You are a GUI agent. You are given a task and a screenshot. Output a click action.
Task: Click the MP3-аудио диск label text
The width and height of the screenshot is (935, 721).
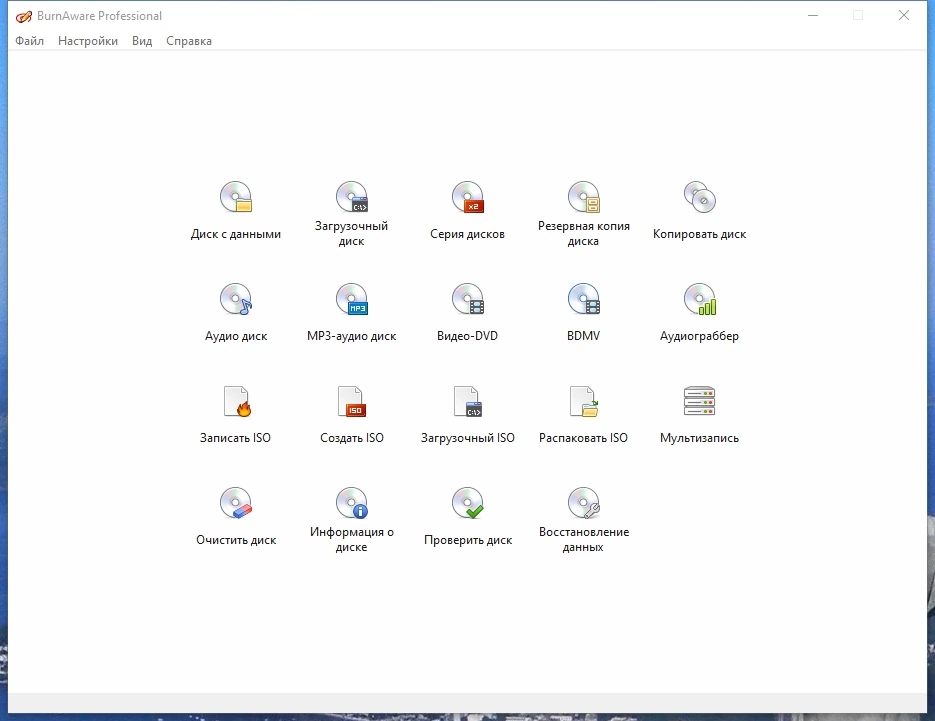(x=352, y=336)
